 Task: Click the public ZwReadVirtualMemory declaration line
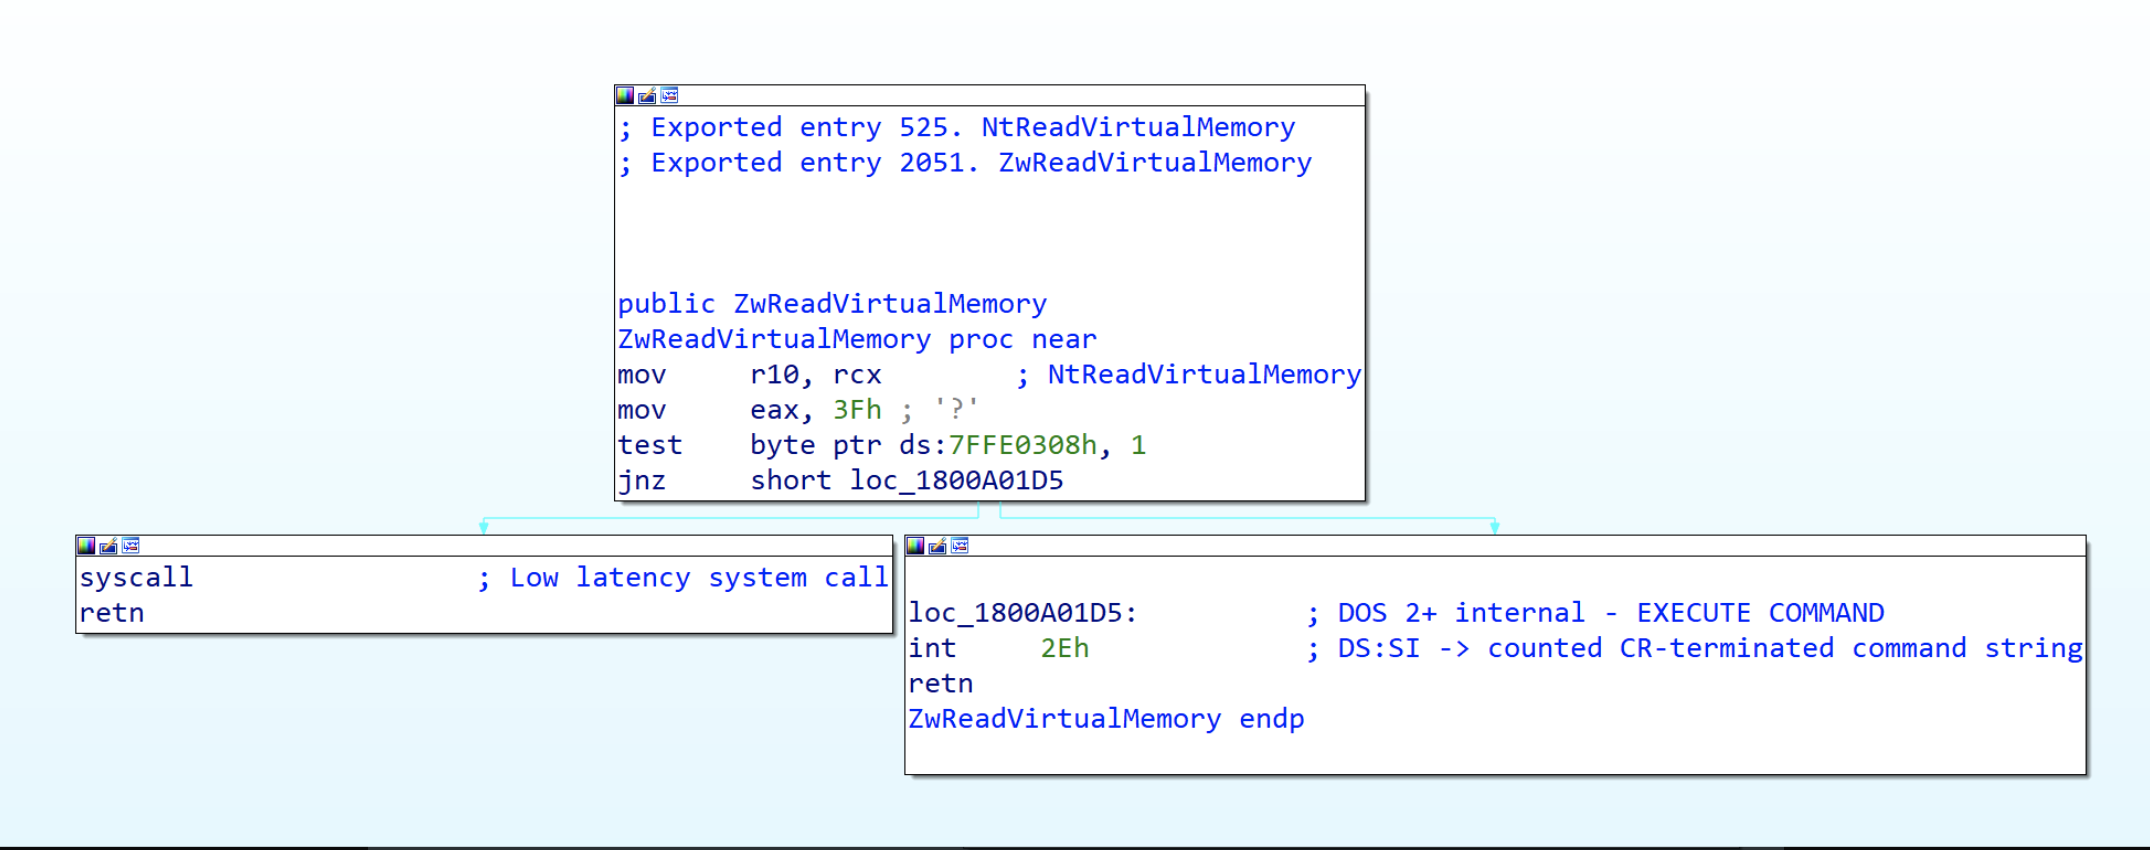pos(832,304)
